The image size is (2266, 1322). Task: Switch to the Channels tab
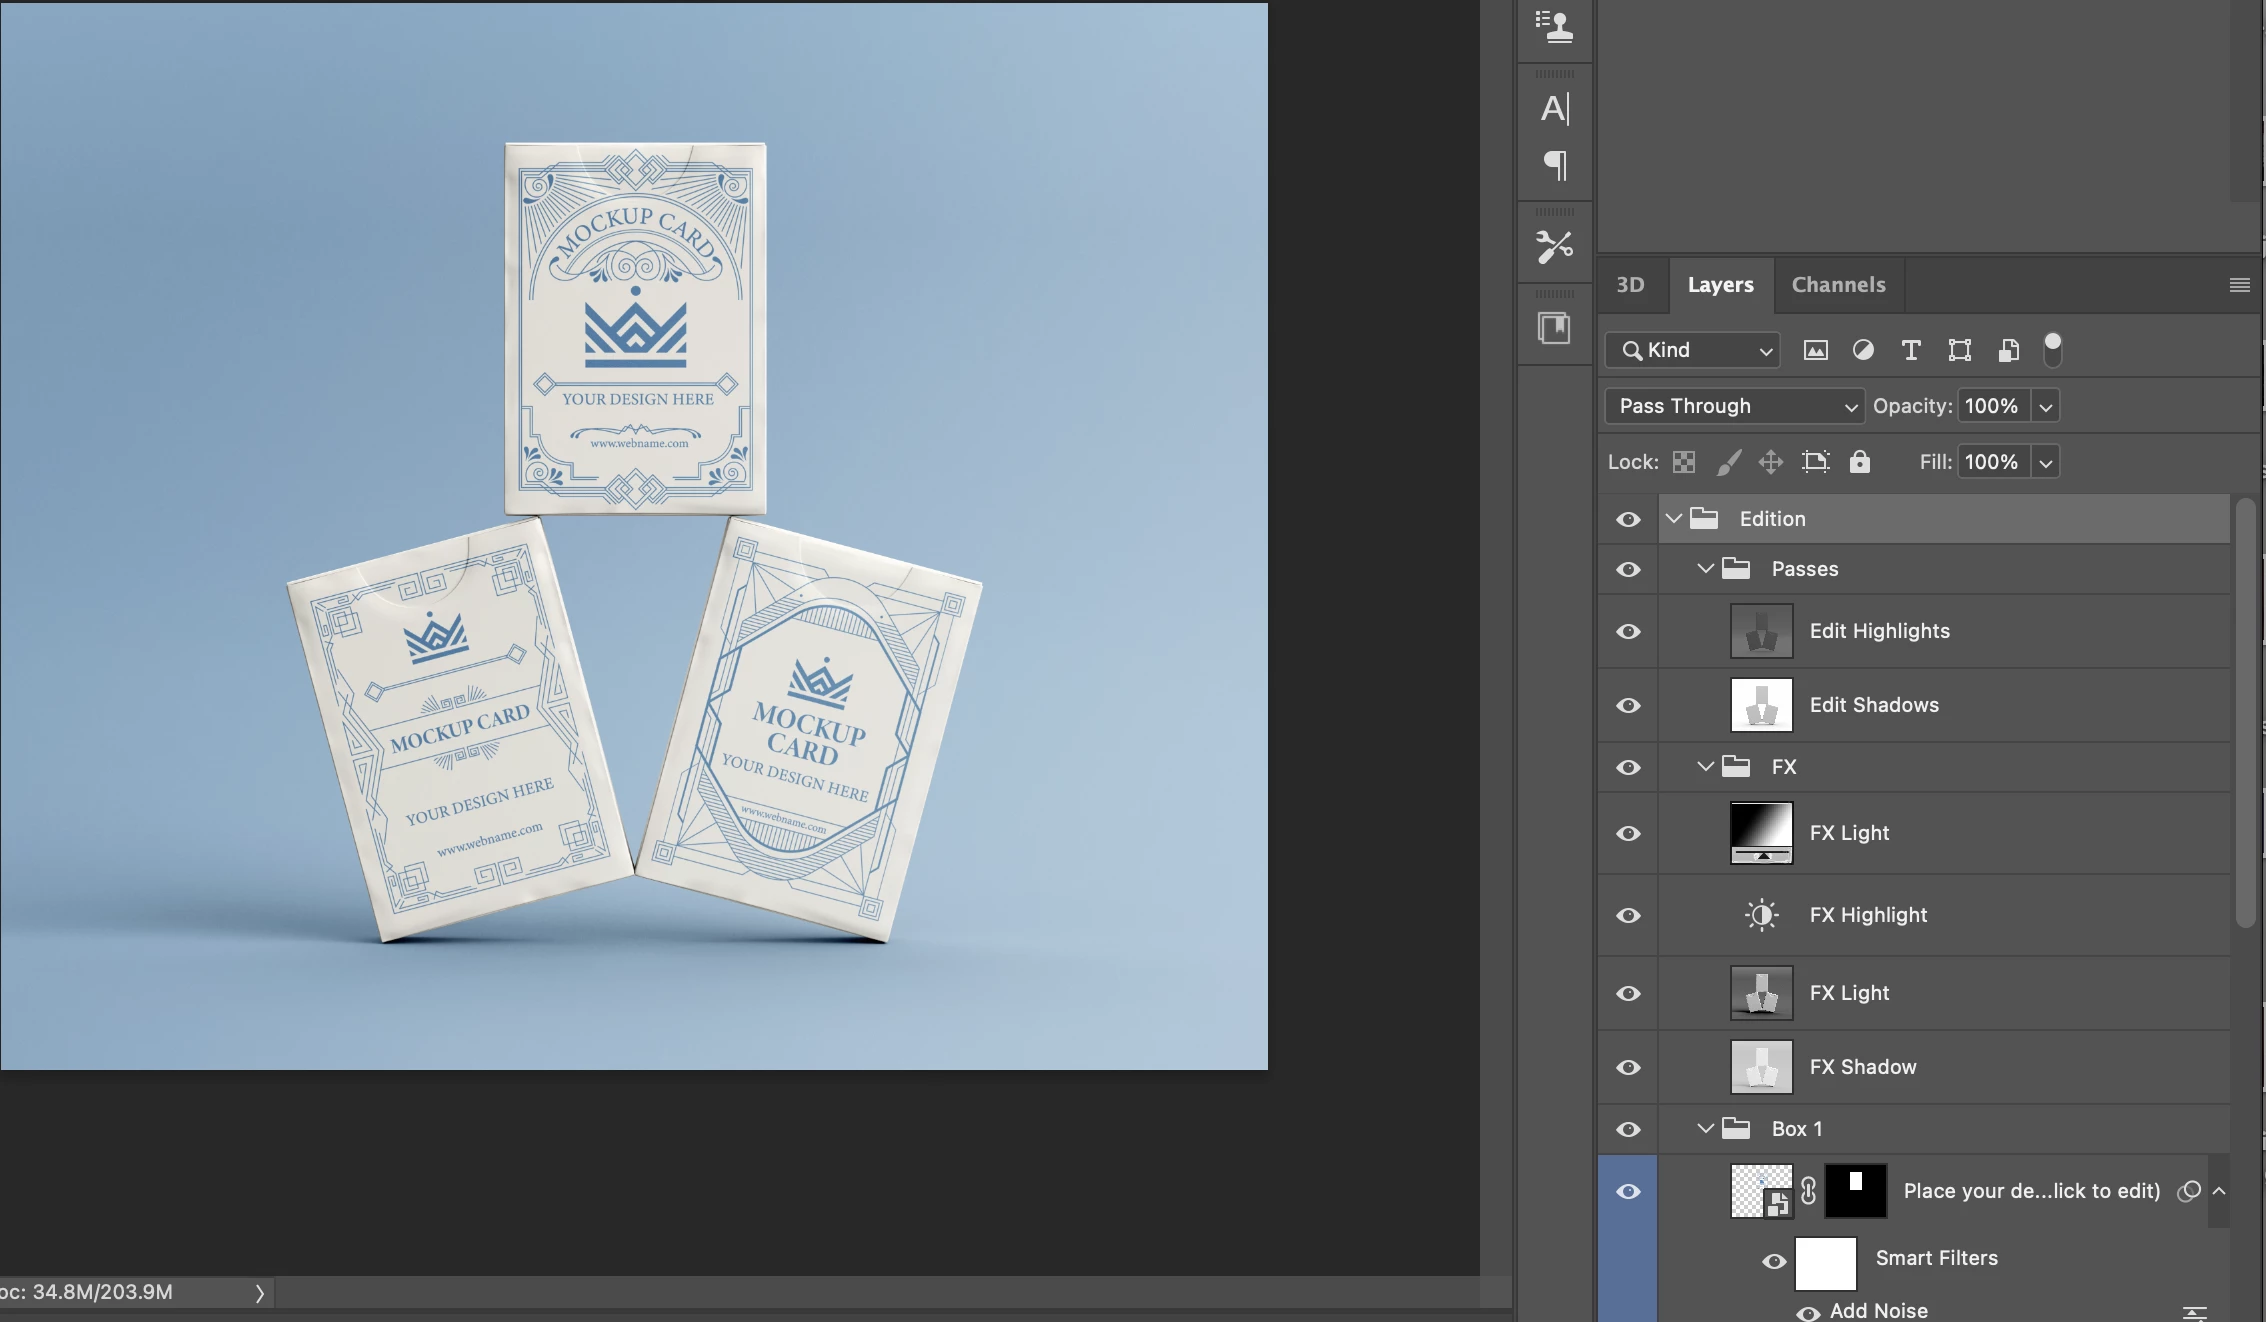(1838, 285)
